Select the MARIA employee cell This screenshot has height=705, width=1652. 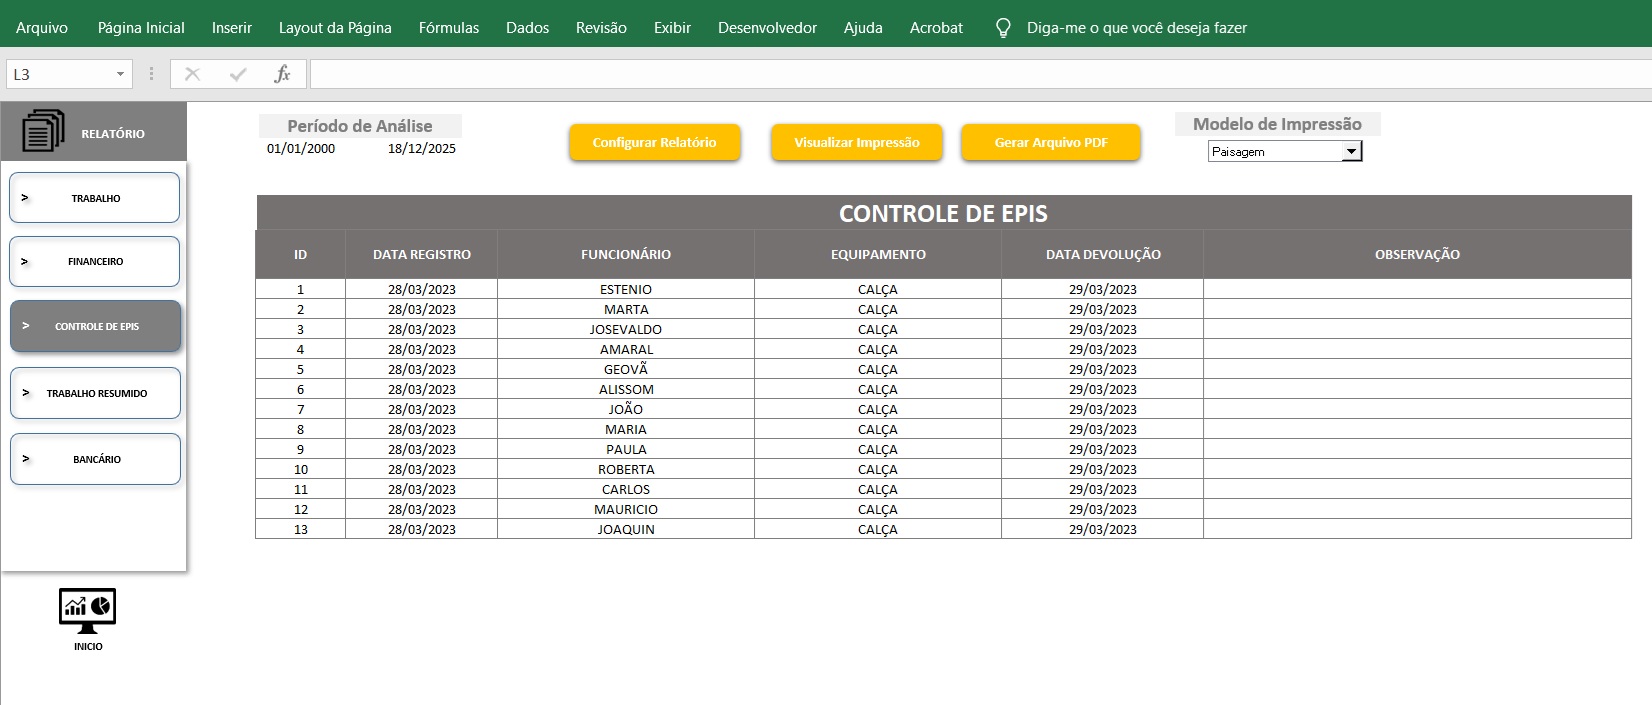click(626, 429)
